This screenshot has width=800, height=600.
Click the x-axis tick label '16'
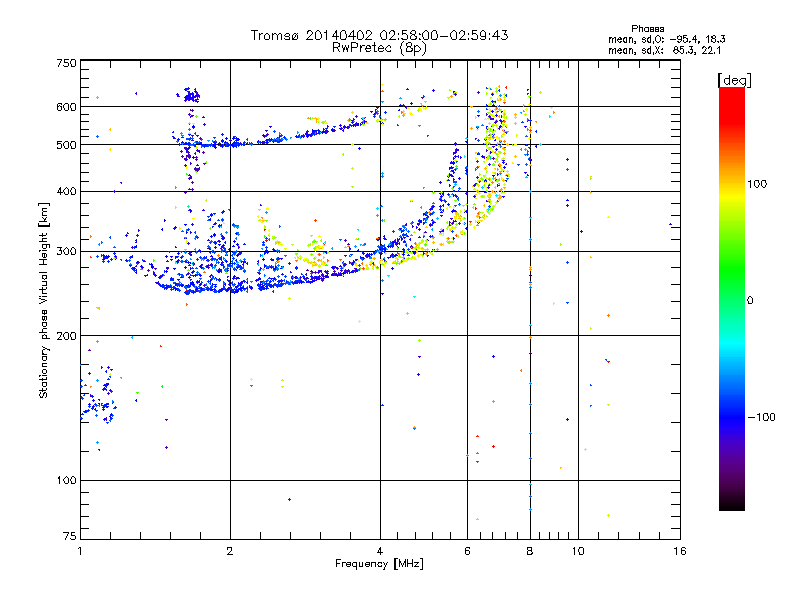click(x=680, y=551)
